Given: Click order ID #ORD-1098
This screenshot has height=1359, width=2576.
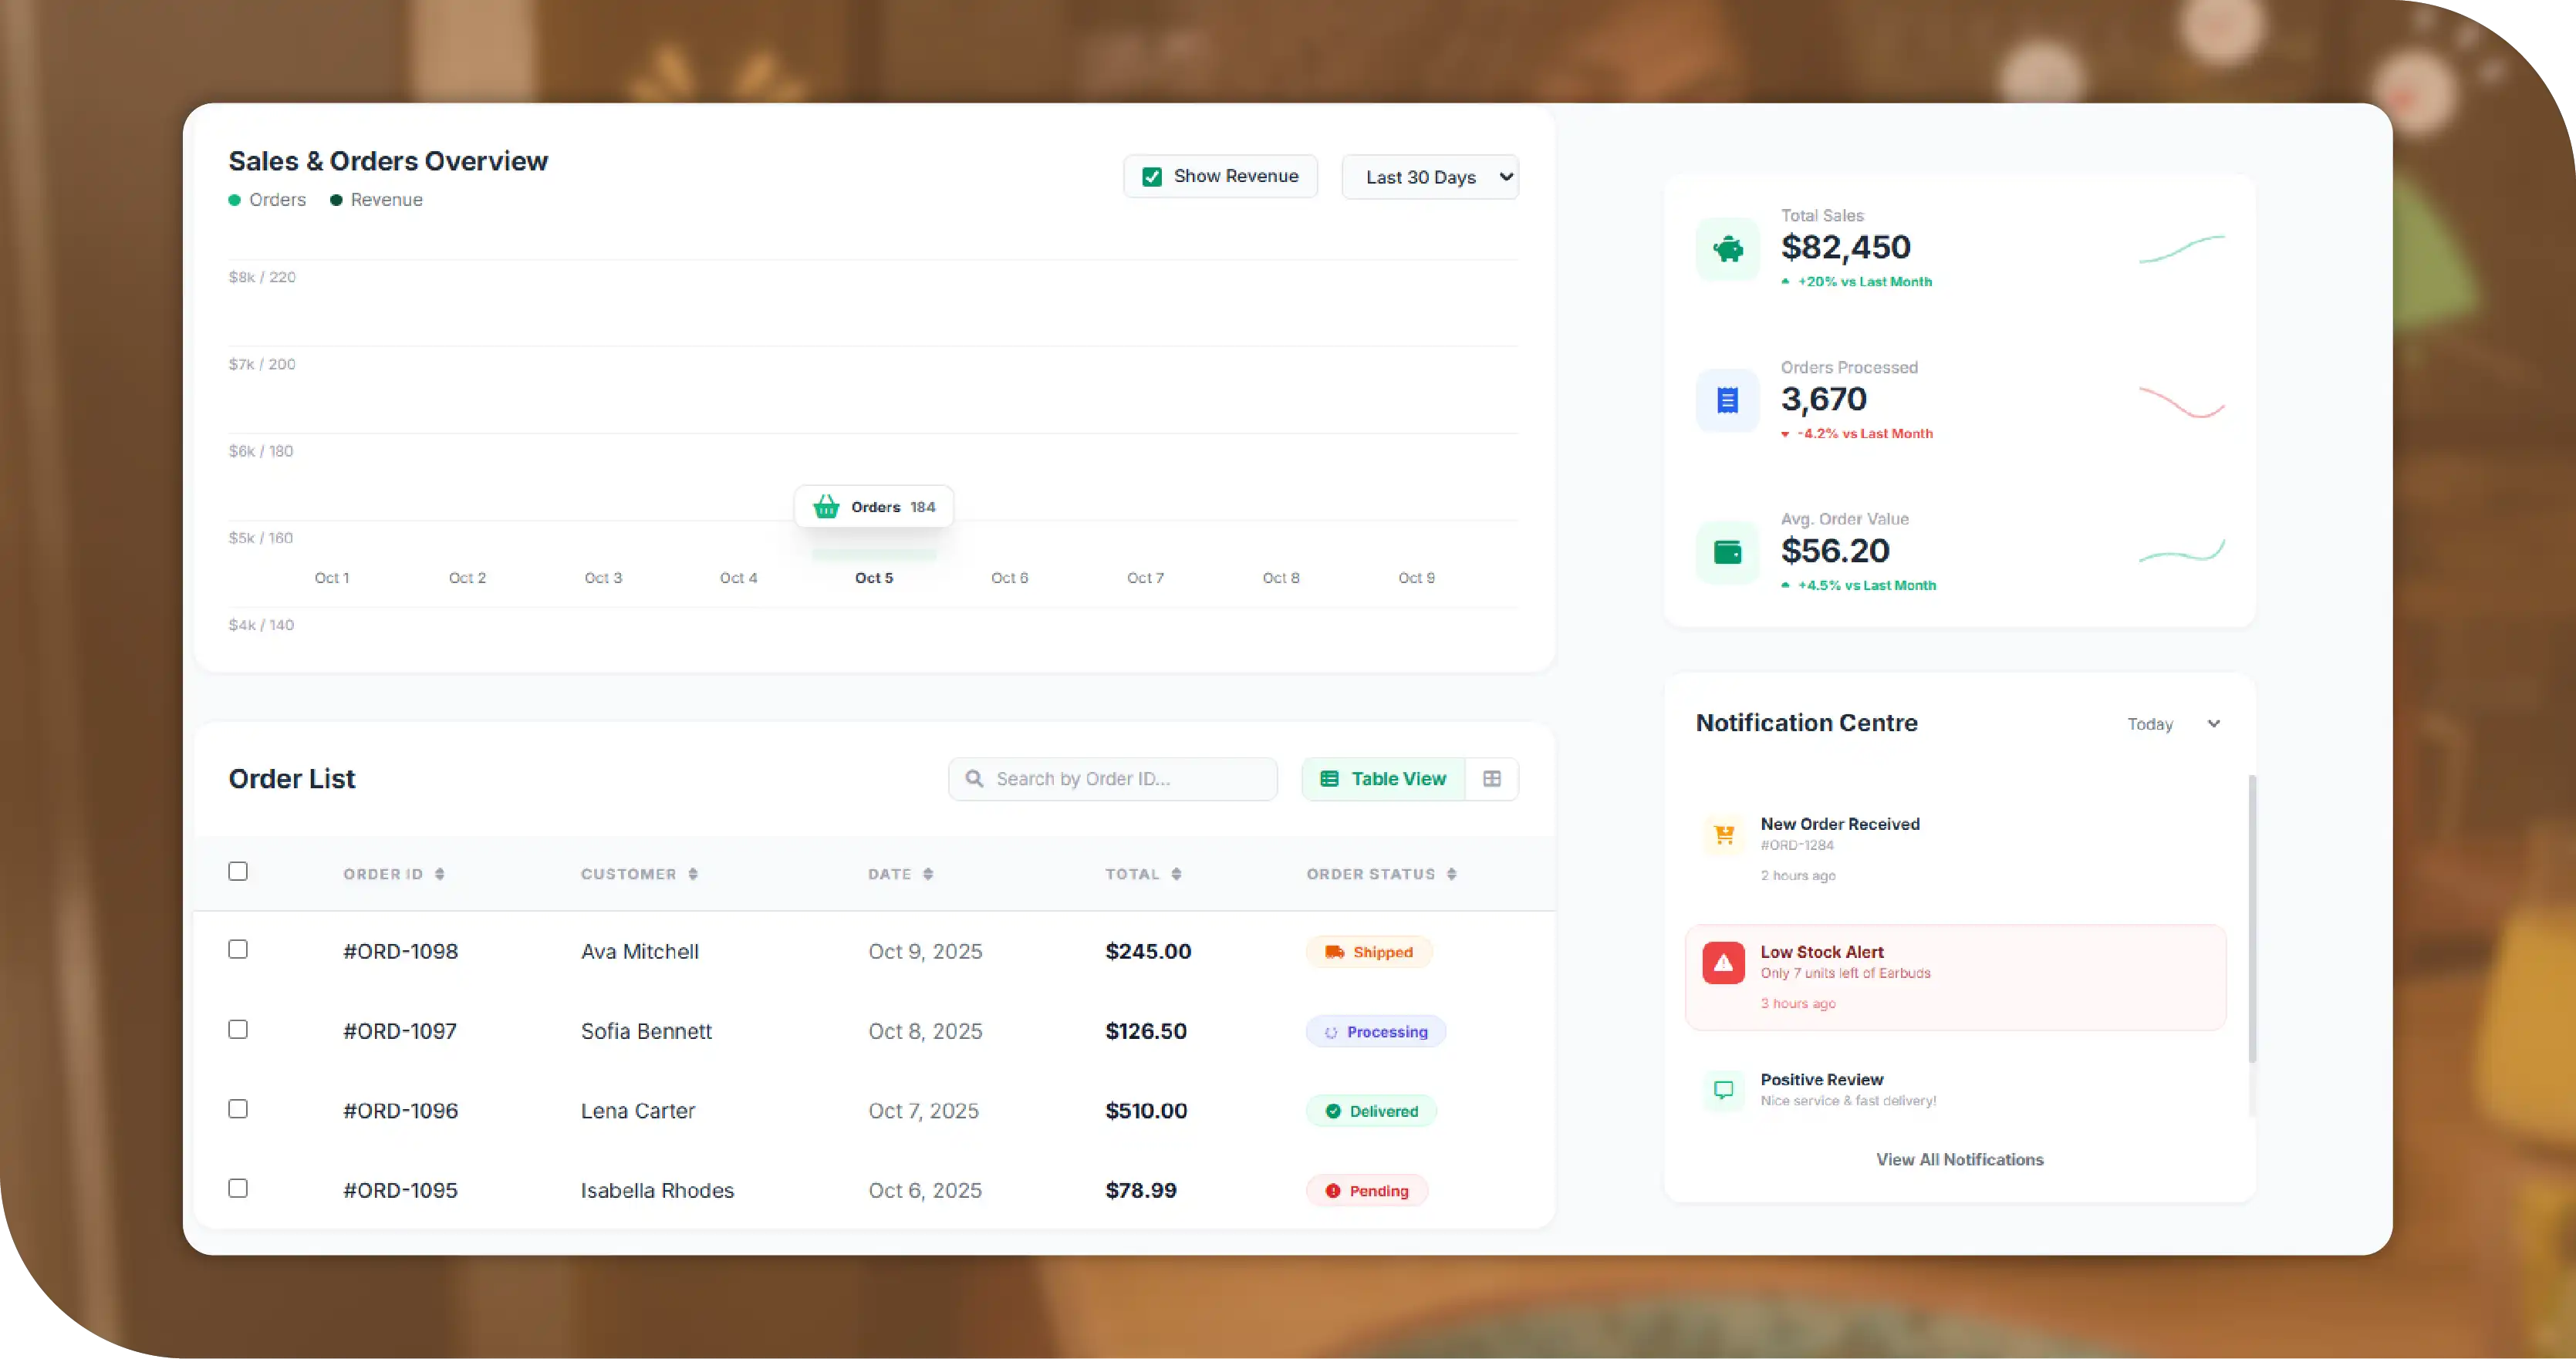Looking at the screenshot, I should [401, 952].
